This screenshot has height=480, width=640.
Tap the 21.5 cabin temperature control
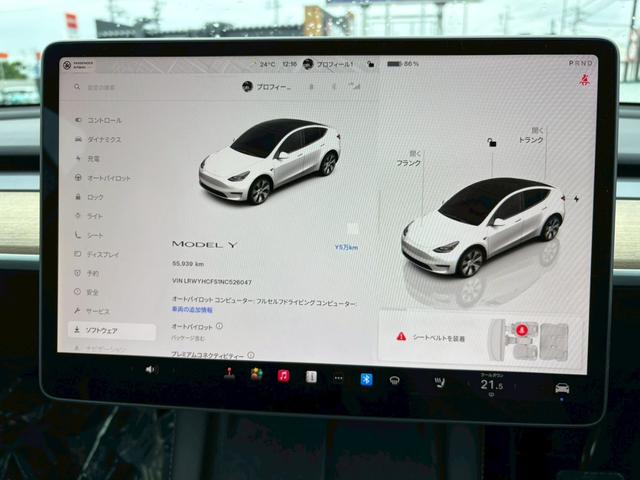coord(490,384)
